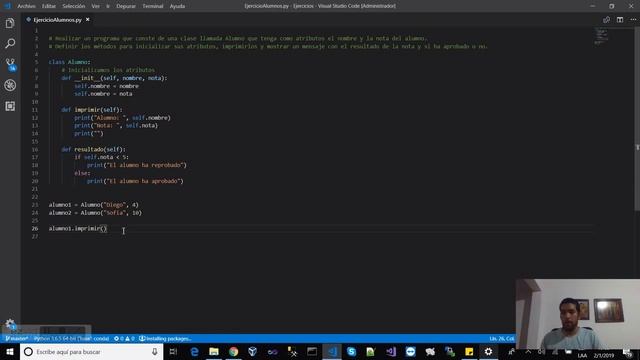
Task: Open the Source Control view
Action: (10, 64)
